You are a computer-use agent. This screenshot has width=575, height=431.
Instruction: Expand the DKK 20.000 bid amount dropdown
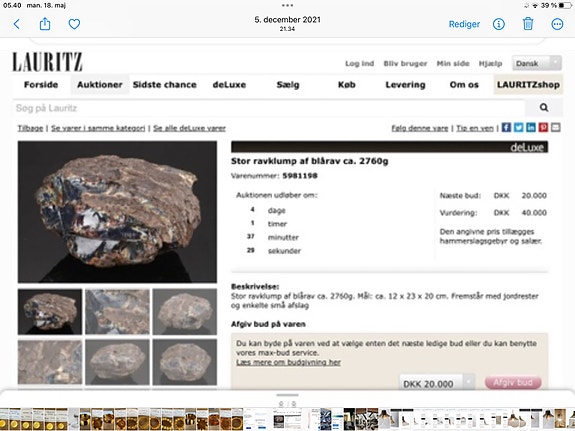(437, 383)
